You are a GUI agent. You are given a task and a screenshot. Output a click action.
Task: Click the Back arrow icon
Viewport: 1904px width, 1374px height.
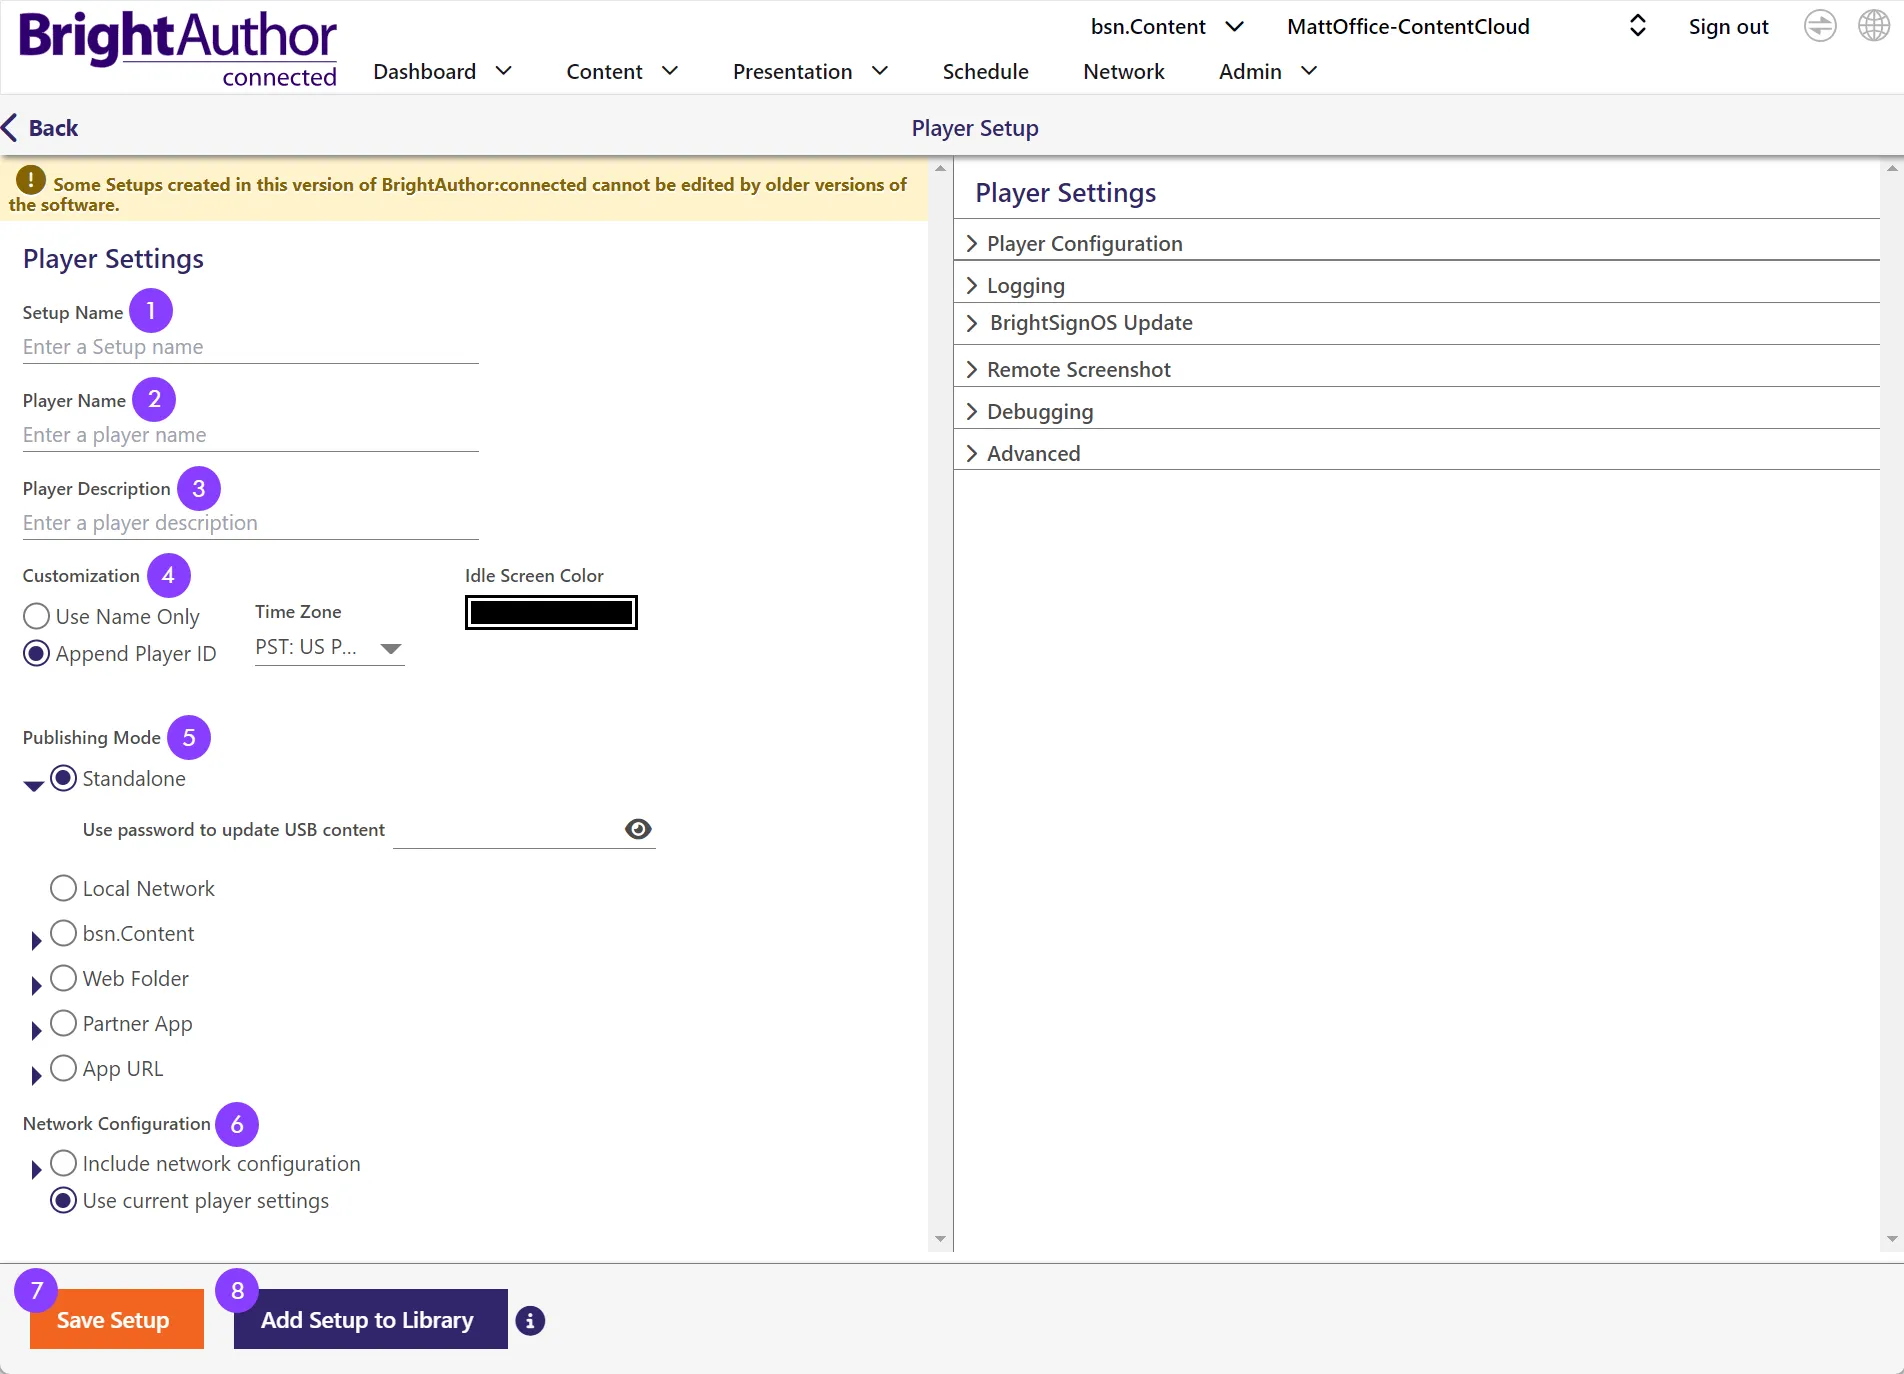point(10,128)
